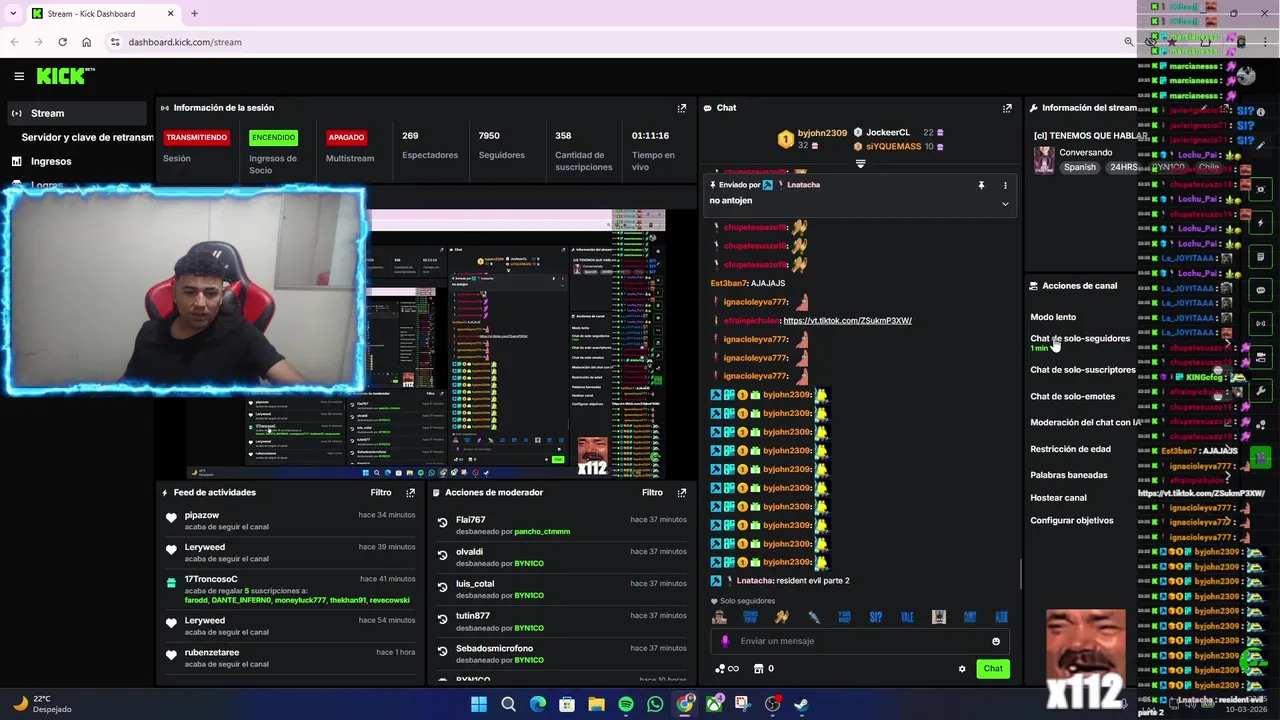1280x720 pixels.
Task: Send message with green Chat button
Action: 992,669
